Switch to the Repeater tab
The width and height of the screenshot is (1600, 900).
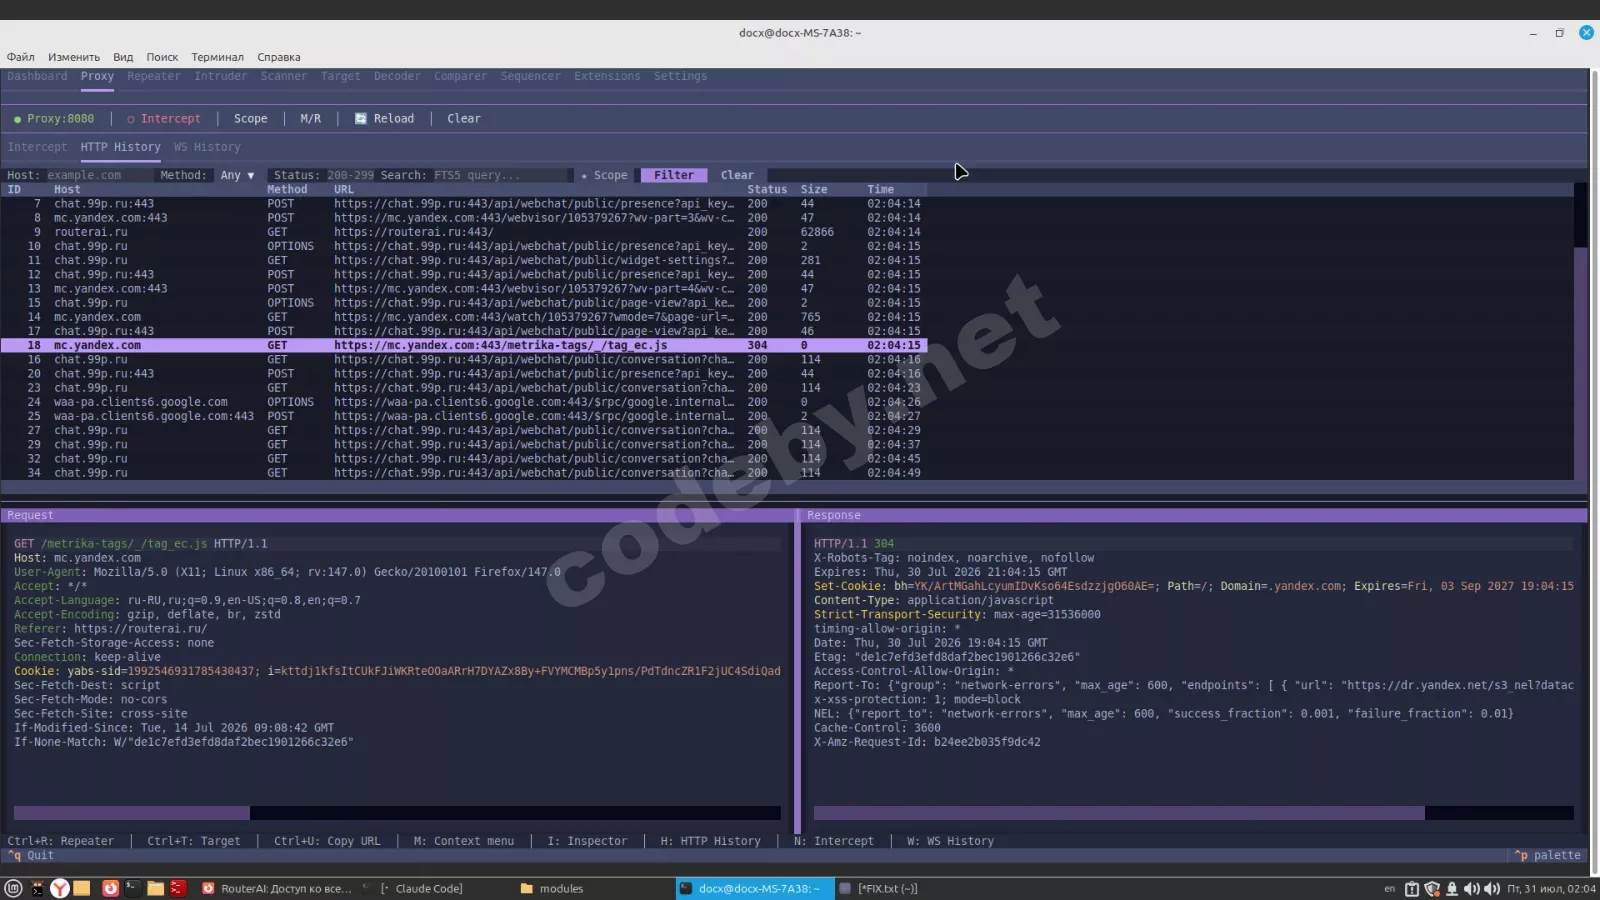[x=154, y=76]
